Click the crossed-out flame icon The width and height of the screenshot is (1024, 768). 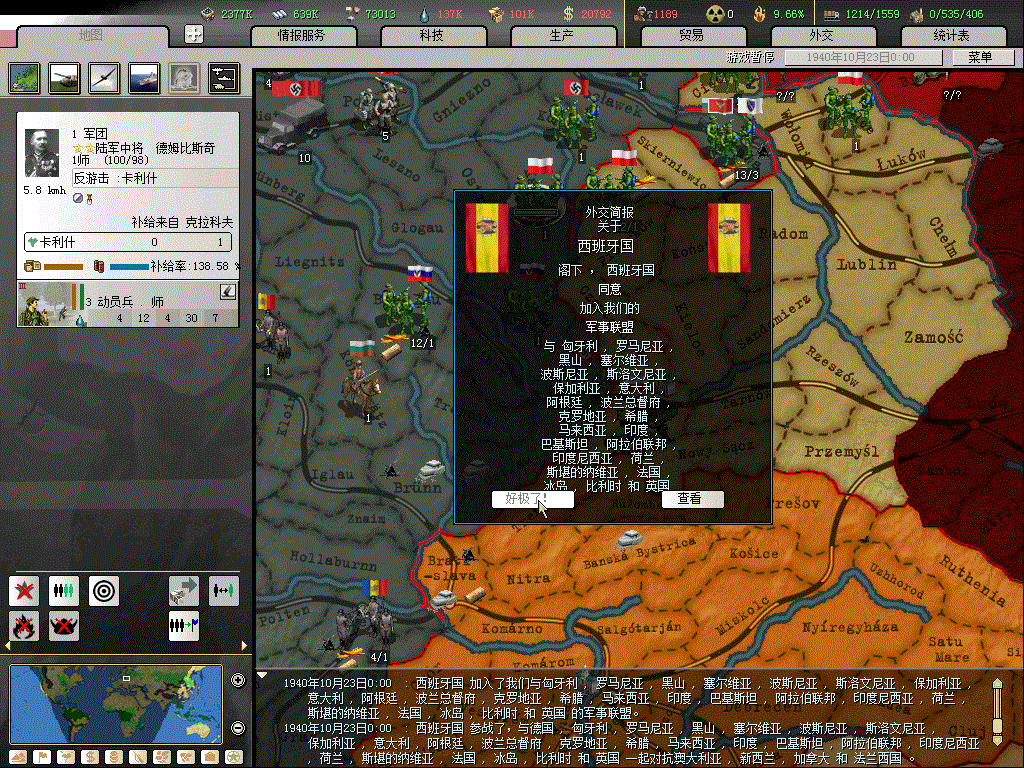[x=24, y=626]
